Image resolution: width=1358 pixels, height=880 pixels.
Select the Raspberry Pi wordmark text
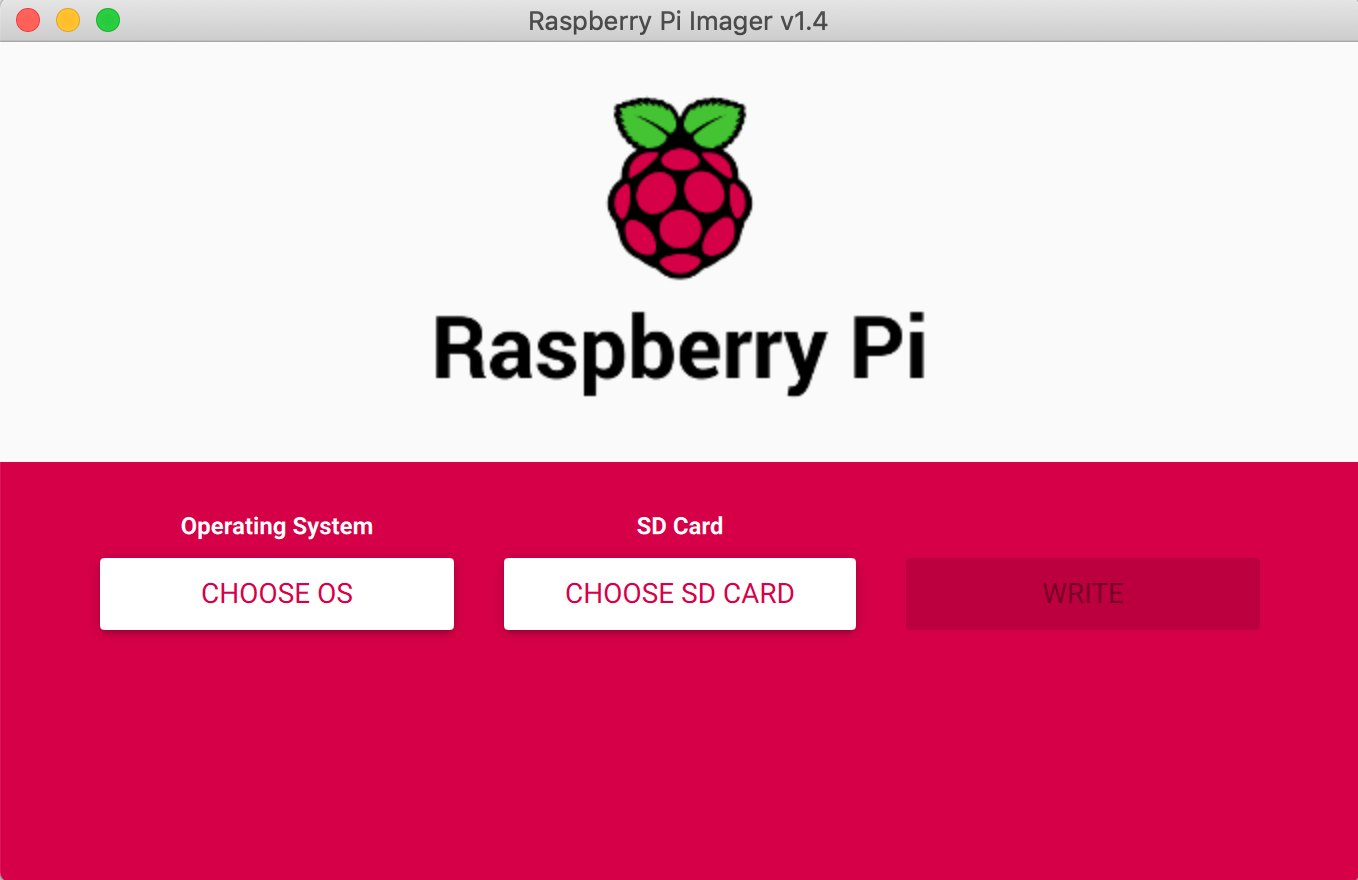point(679,348)
